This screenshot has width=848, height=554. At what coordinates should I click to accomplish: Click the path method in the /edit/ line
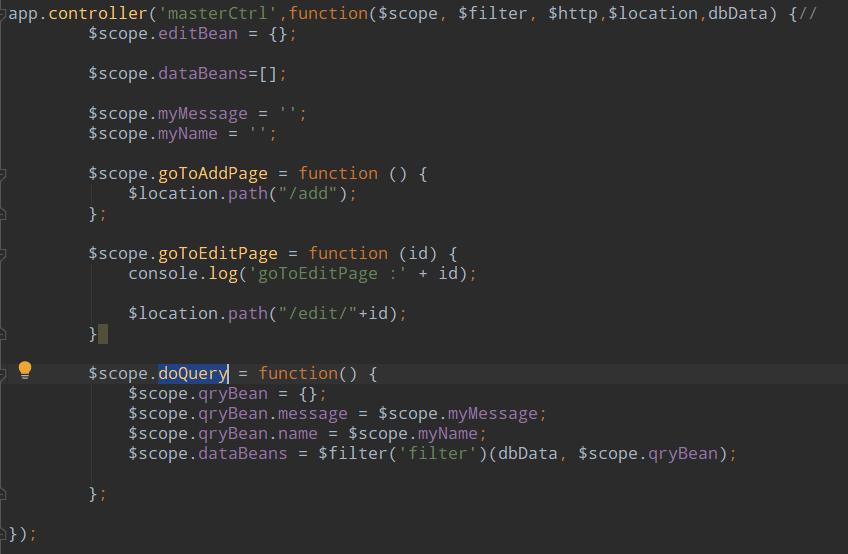(x=248, y=314)
